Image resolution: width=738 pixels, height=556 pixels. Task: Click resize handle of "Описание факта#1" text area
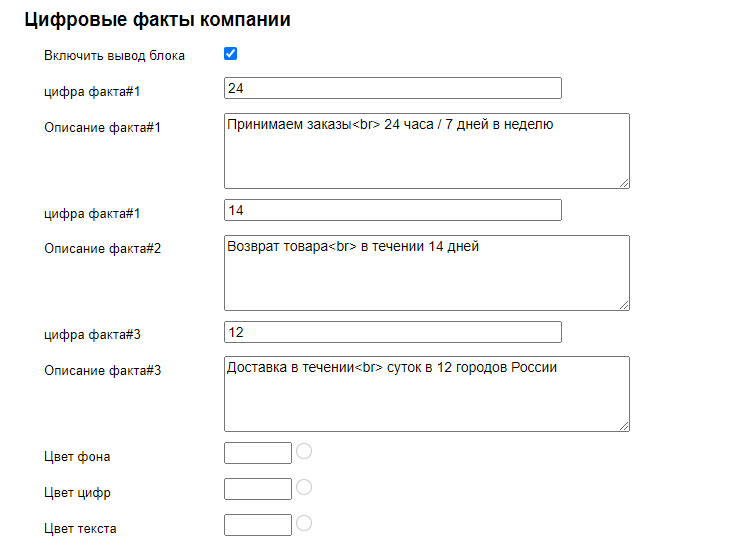pyautogui.click(x=624, y=183)
